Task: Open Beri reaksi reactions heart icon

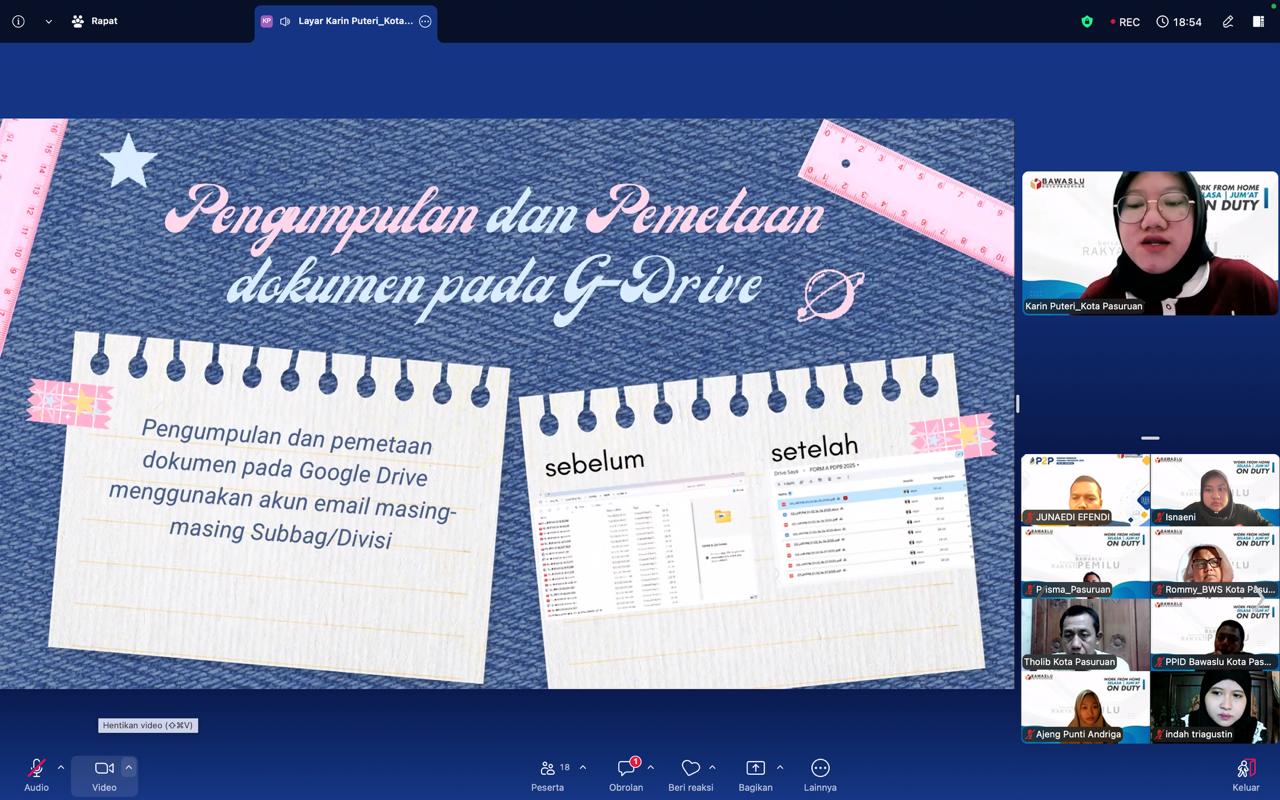Action: pos(690,775)
